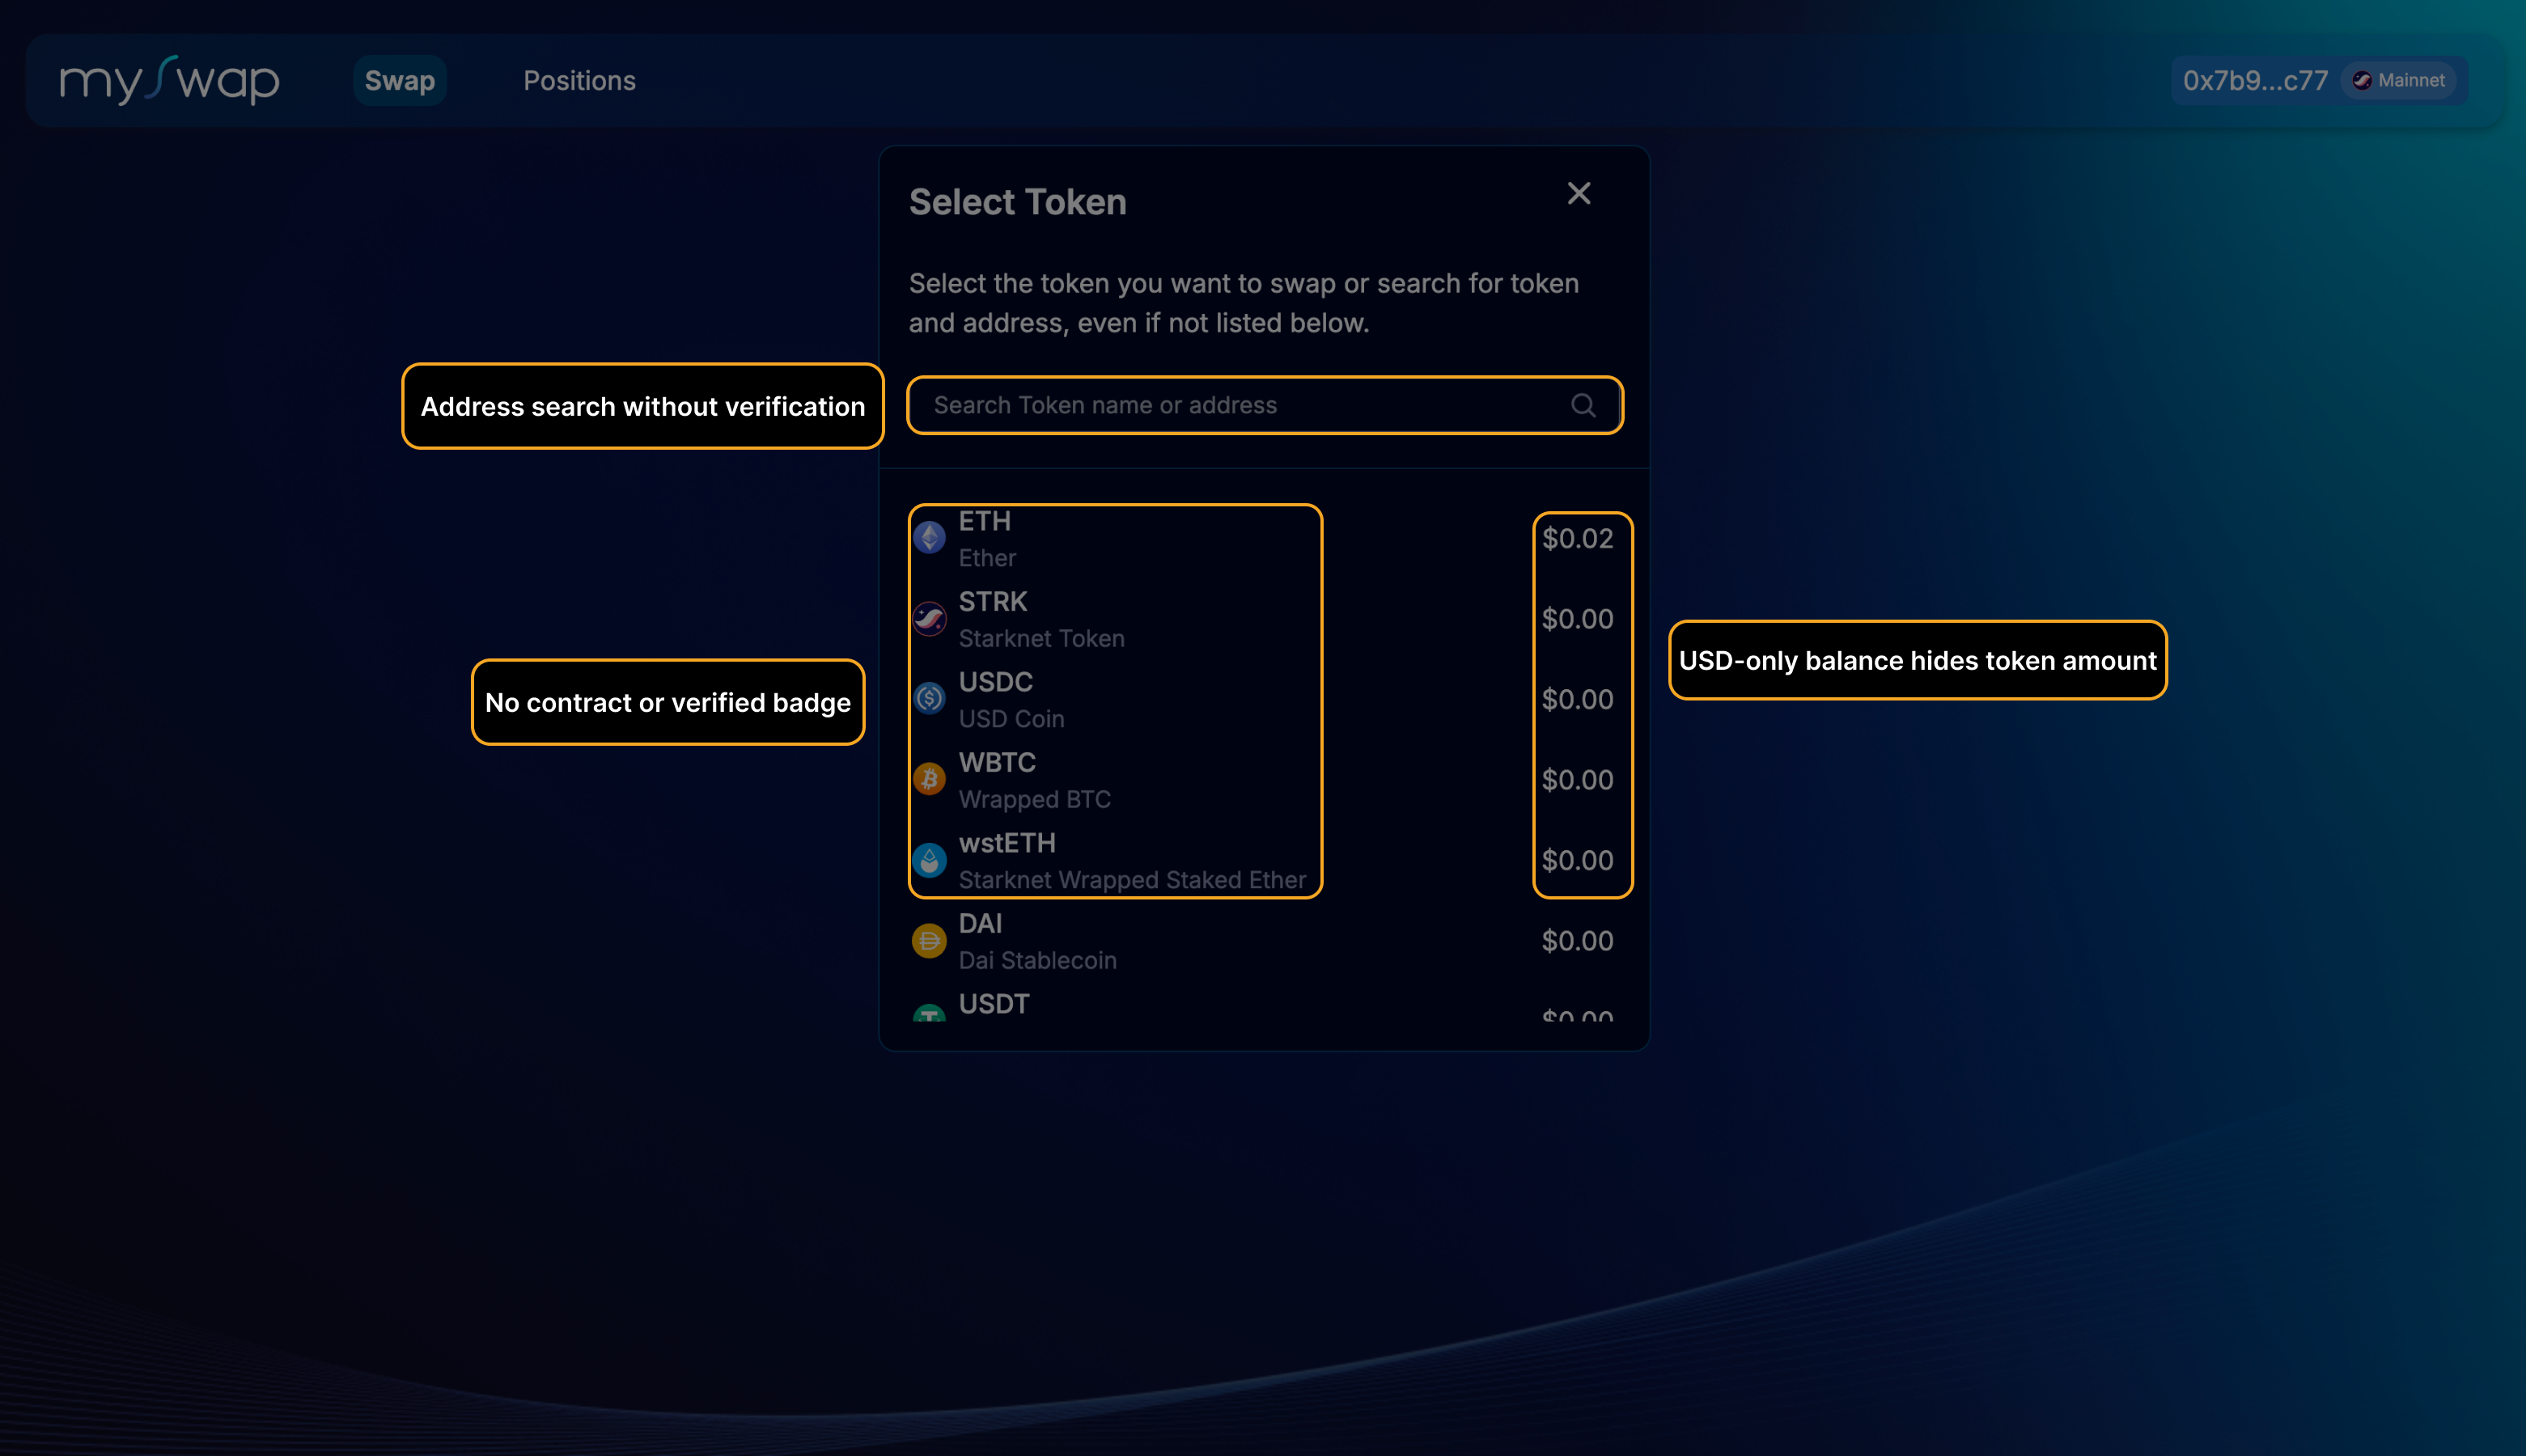
Task: Click the DAI Stablecoin icon
Action: pos(929,940)
